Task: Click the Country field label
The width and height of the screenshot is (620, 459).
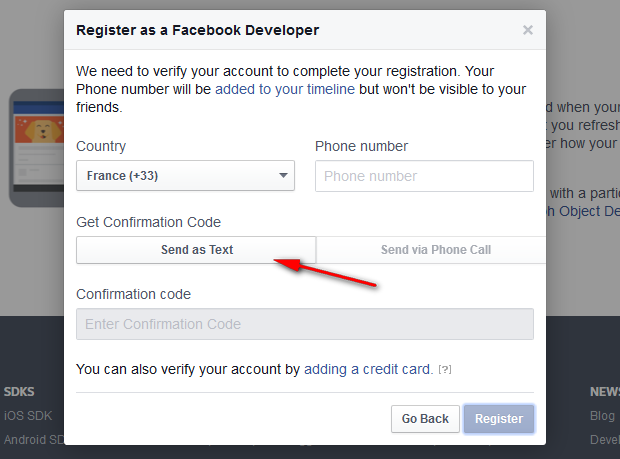Action: click(x=101, y=146)
